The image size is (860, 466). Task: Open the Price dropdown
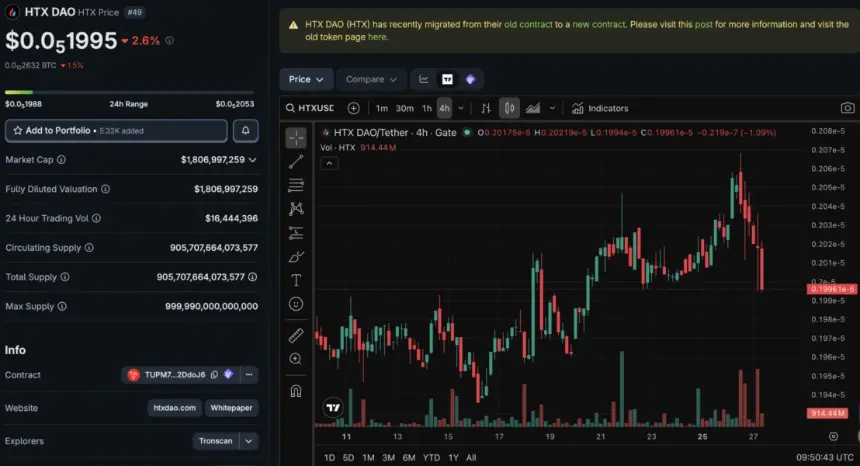tap(305, 79)
